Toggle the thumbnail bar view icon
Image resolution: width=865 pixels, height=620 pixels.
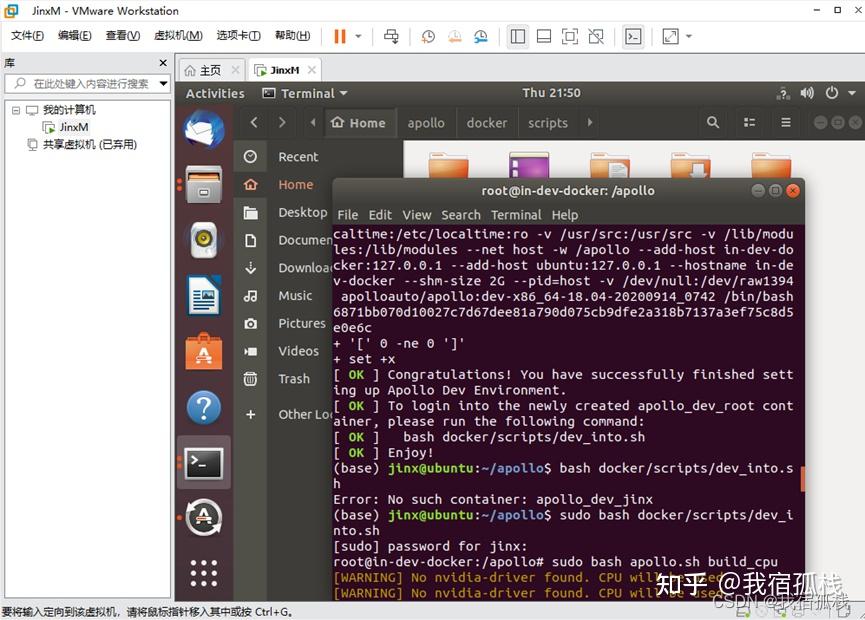pyautogui.click(x=544, y=36)
